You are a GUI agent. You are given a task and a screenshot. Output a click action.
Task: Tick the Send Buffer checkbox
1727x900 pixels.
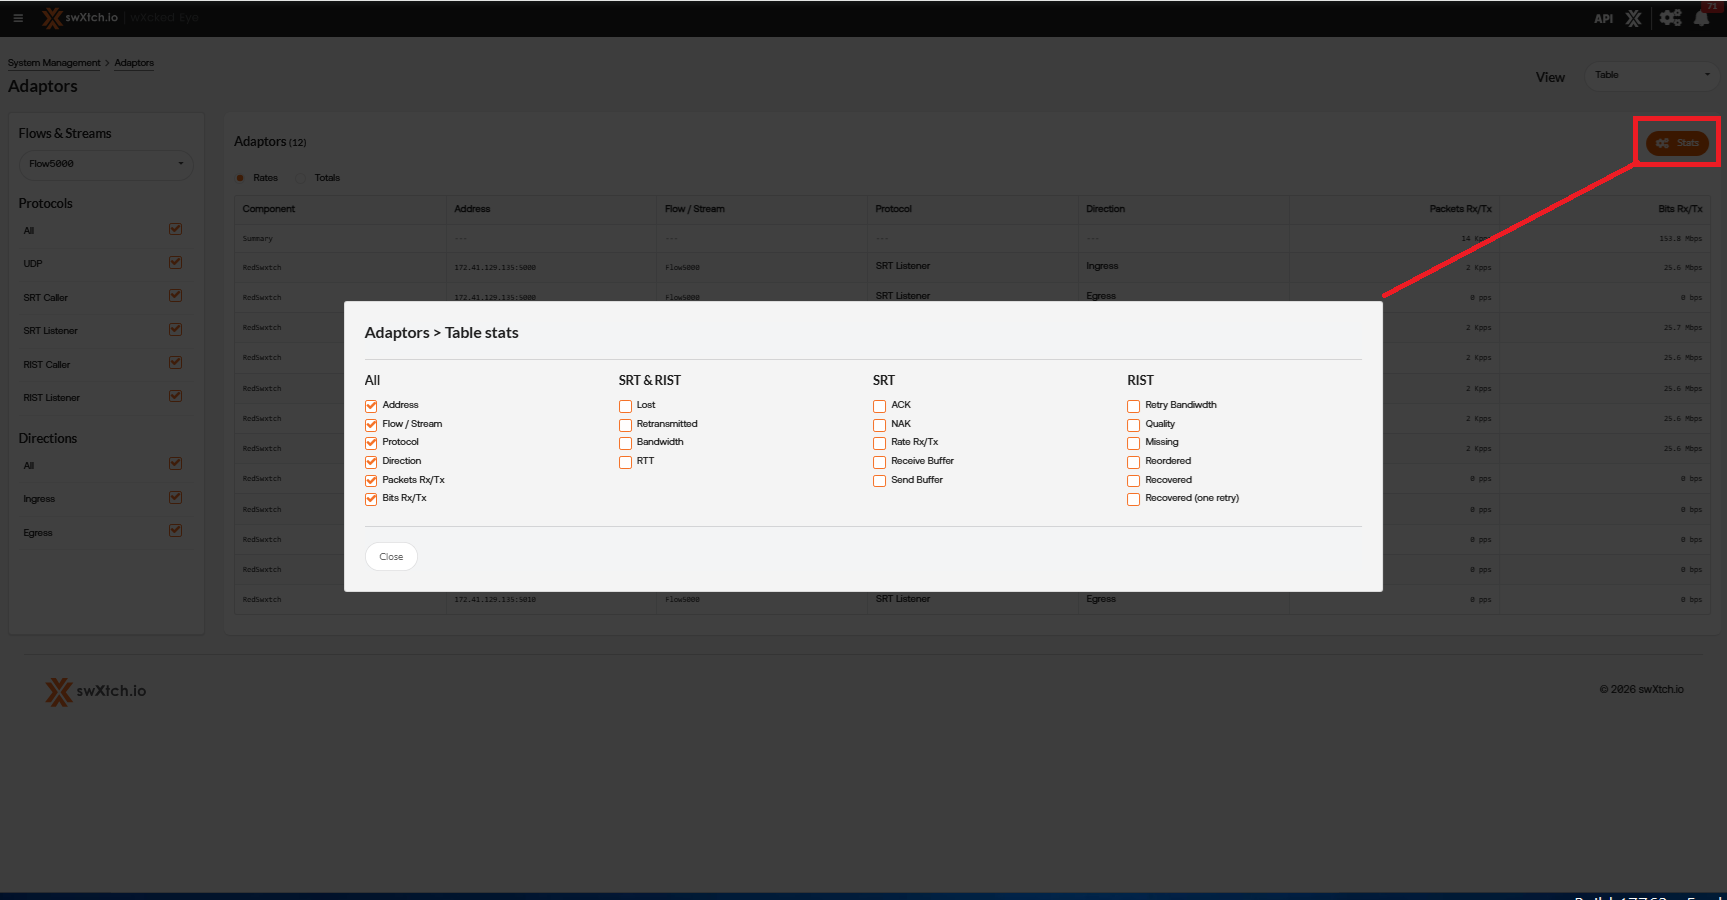pyautogui.click(x=879, y=481)
